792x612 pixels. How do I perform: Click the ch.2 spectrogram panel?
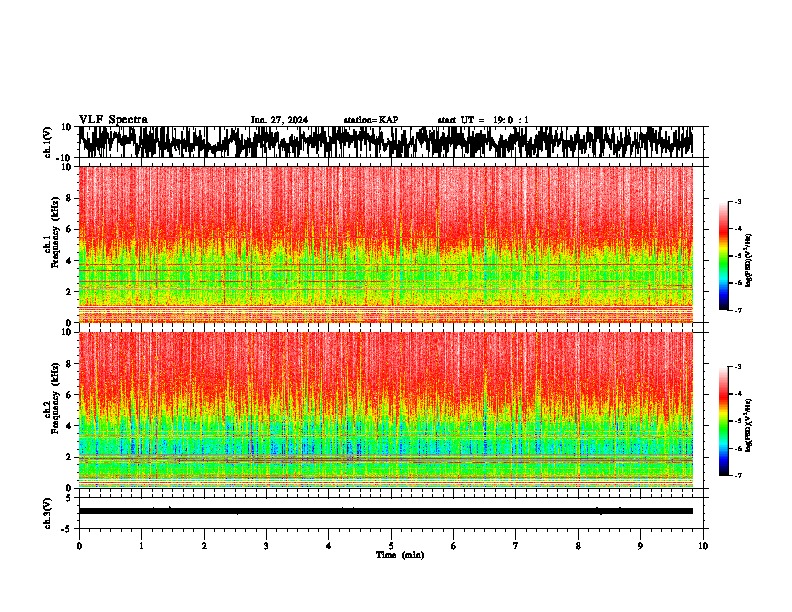pos(386,410)
